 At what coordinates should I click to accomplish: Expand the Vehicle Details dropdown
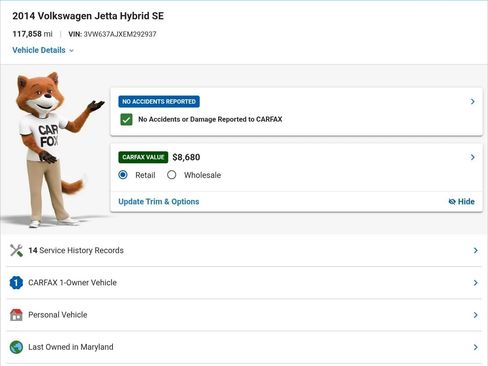coord(43,50)
